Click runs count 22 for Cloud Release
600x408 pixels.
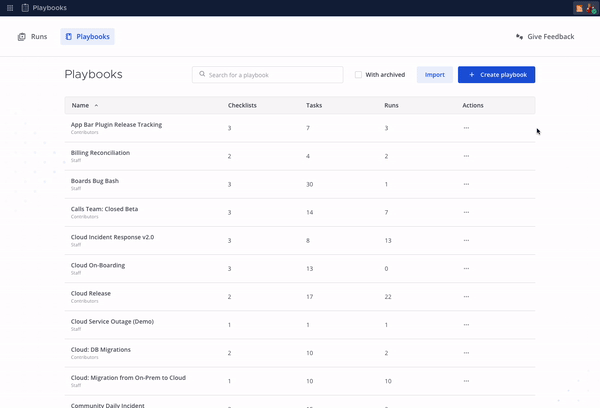pyautogui.click(x=388, y=297)
